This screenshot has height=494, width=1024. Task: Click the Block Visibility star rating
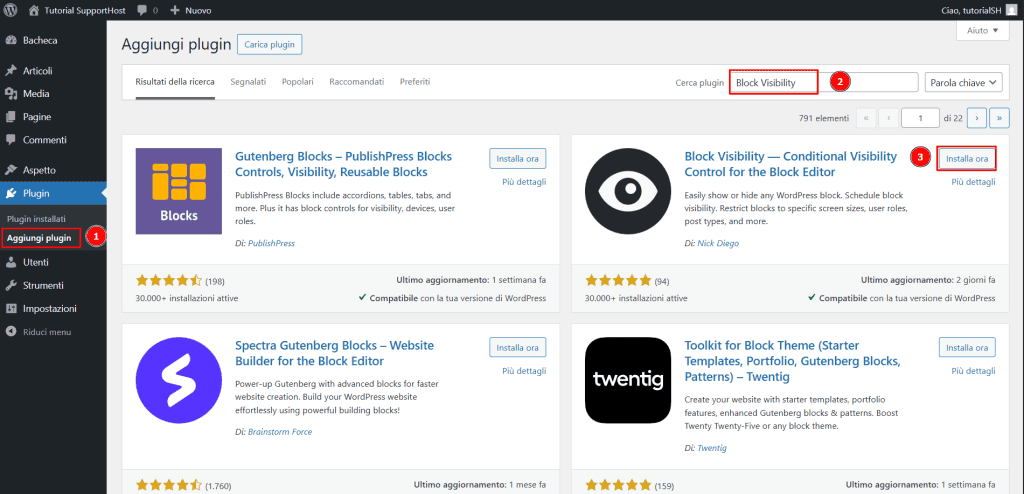click(x=618, y=281)
